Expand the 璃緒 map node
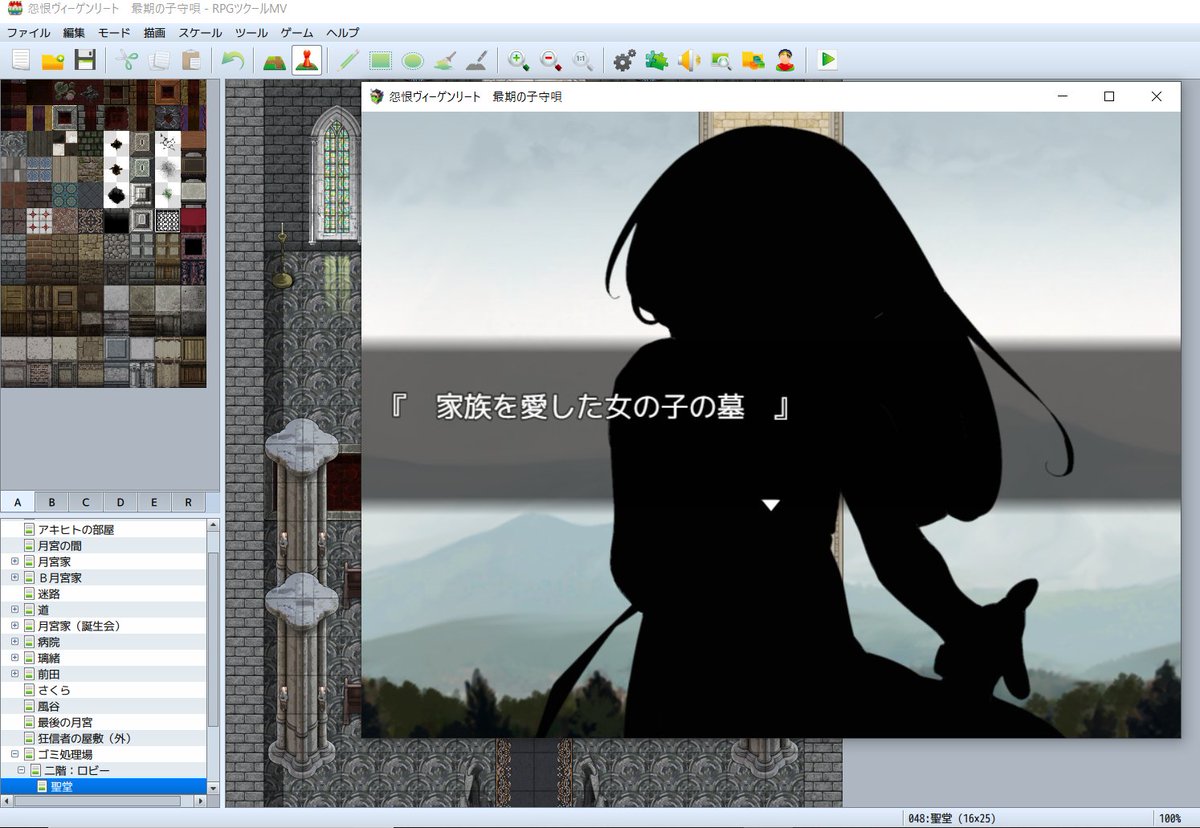 (14, 657)
